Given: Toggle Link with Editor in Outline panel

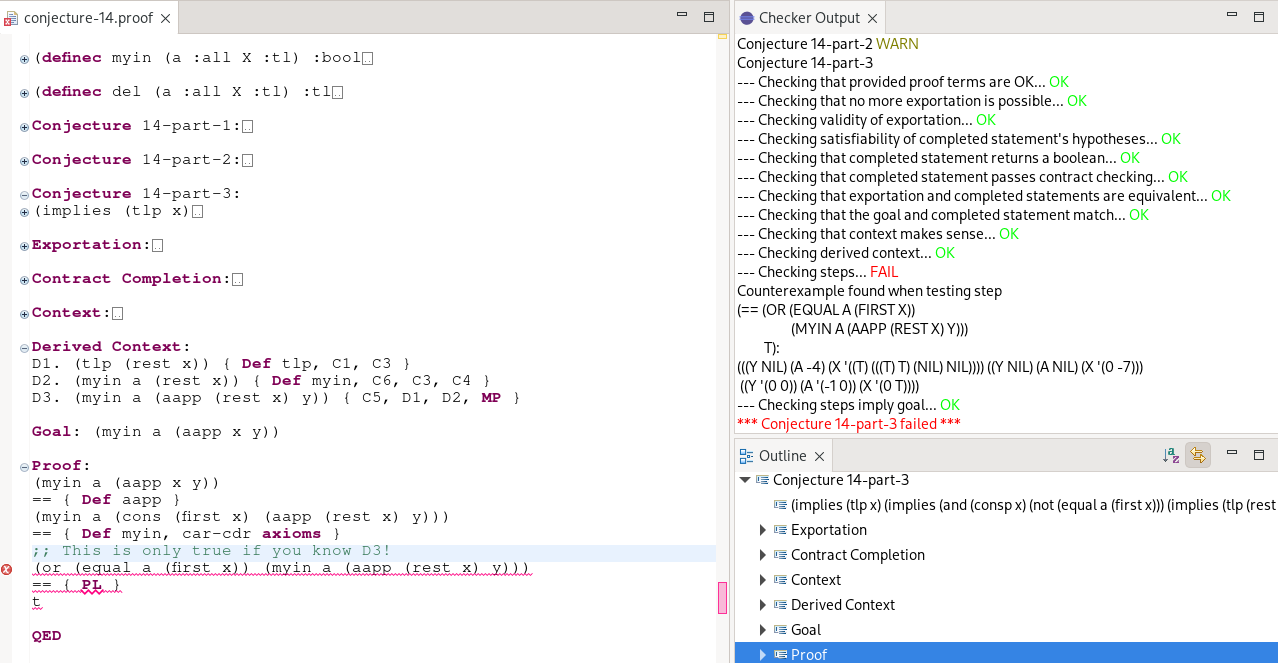Looking at the screenshot, I should tap(1197, 456).
